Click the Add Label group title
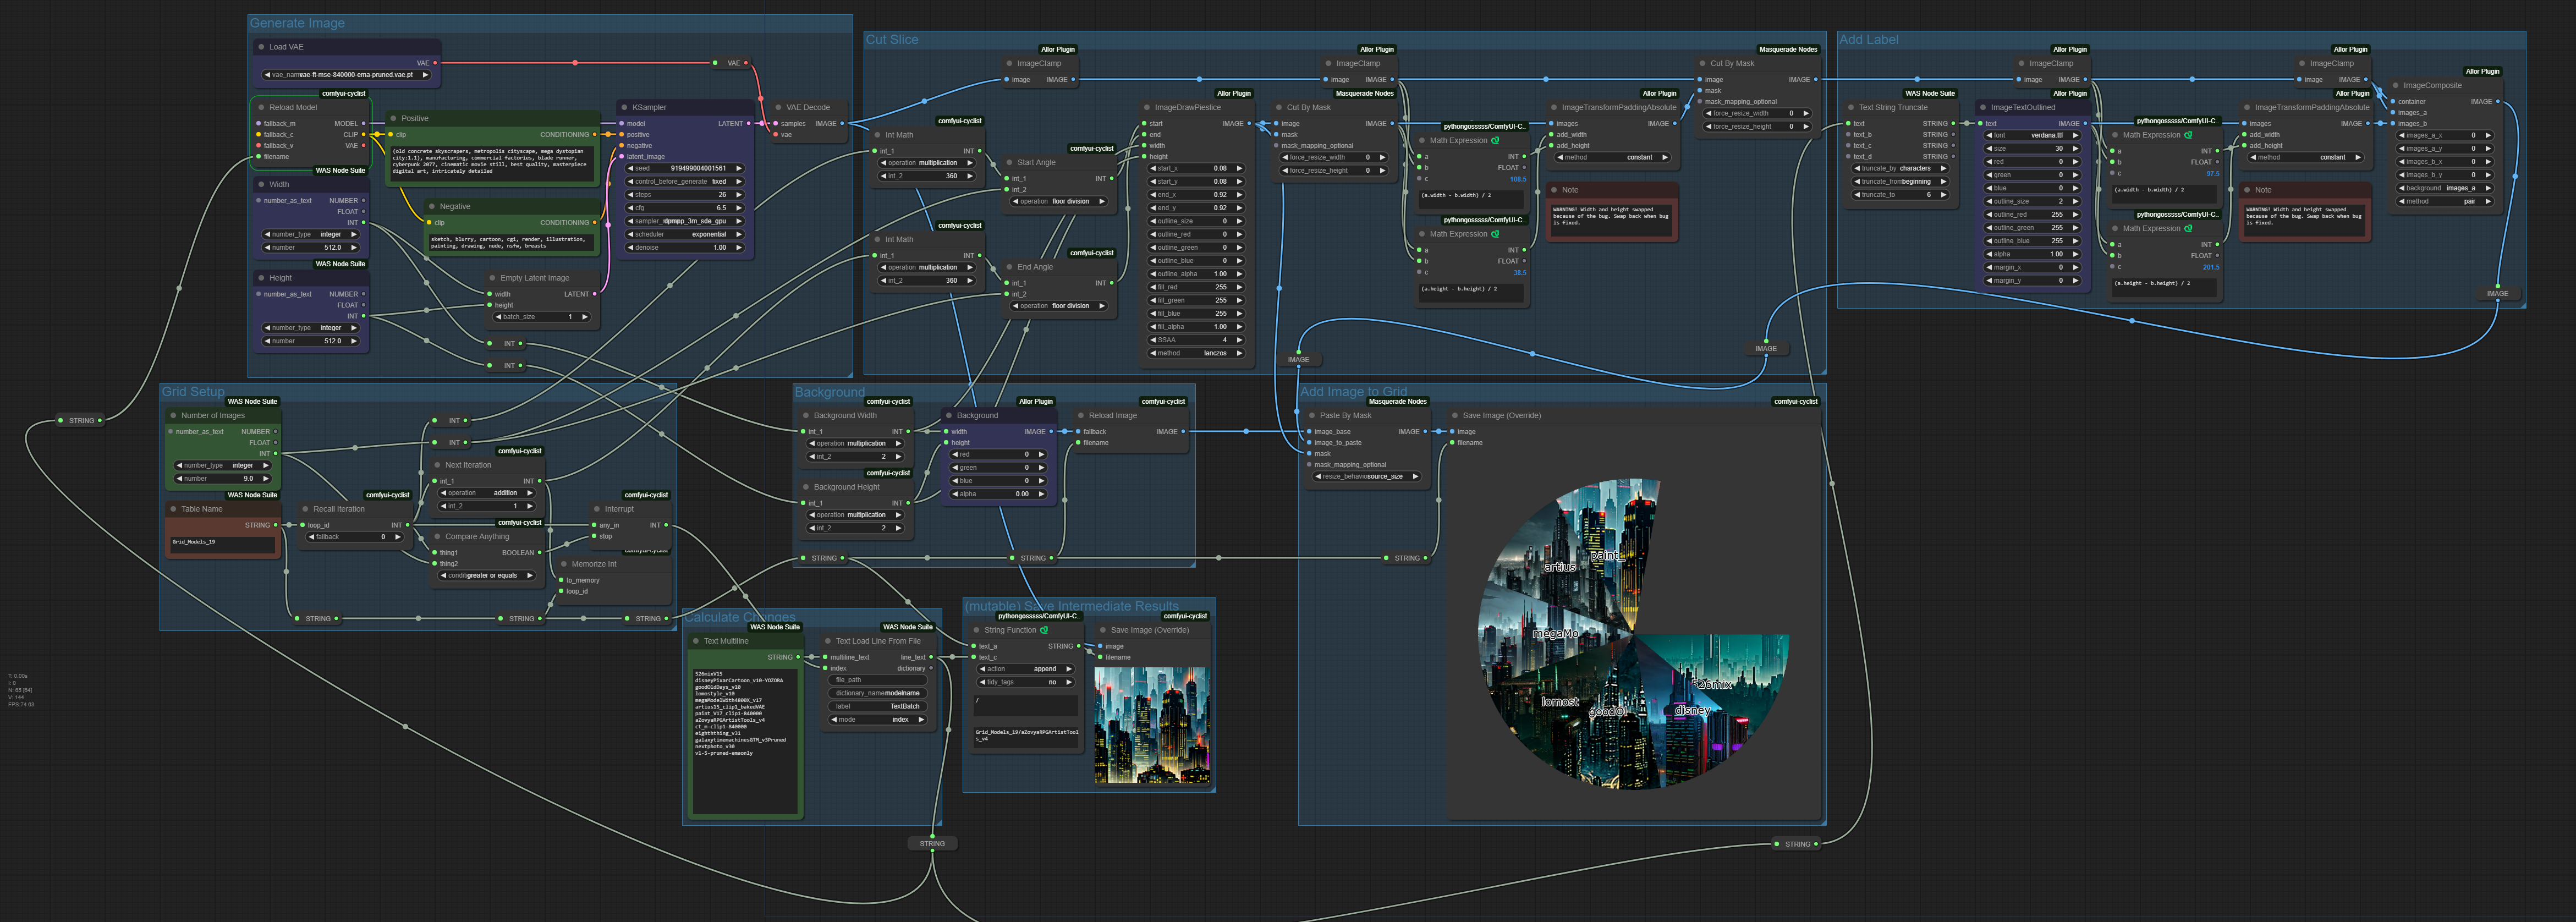Viewport: 2576px width, 922px height. coord(1868,40)
